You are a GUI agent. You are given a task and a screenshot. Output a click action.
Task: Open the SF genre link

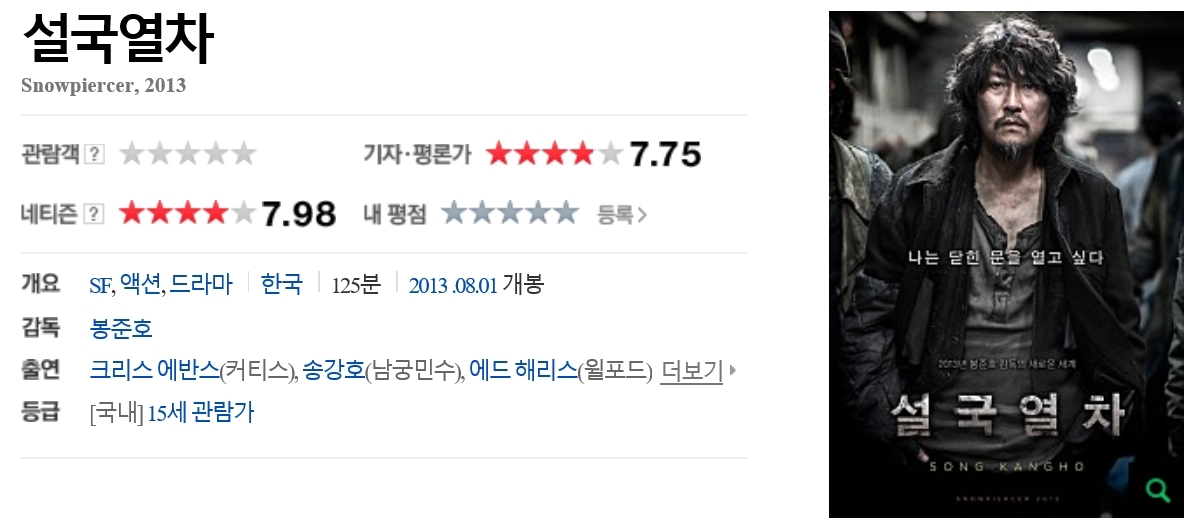tap(101, 286)
